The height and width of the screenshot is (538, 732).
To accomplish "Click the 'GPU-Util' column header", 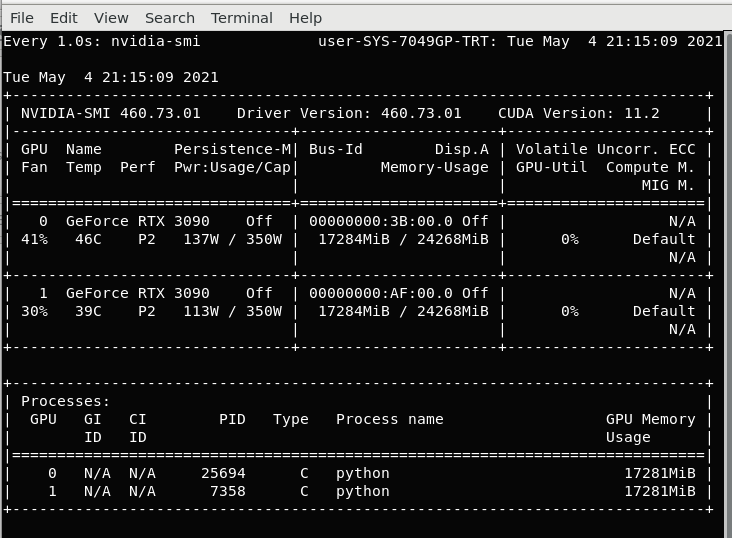I will click(551, 167).
